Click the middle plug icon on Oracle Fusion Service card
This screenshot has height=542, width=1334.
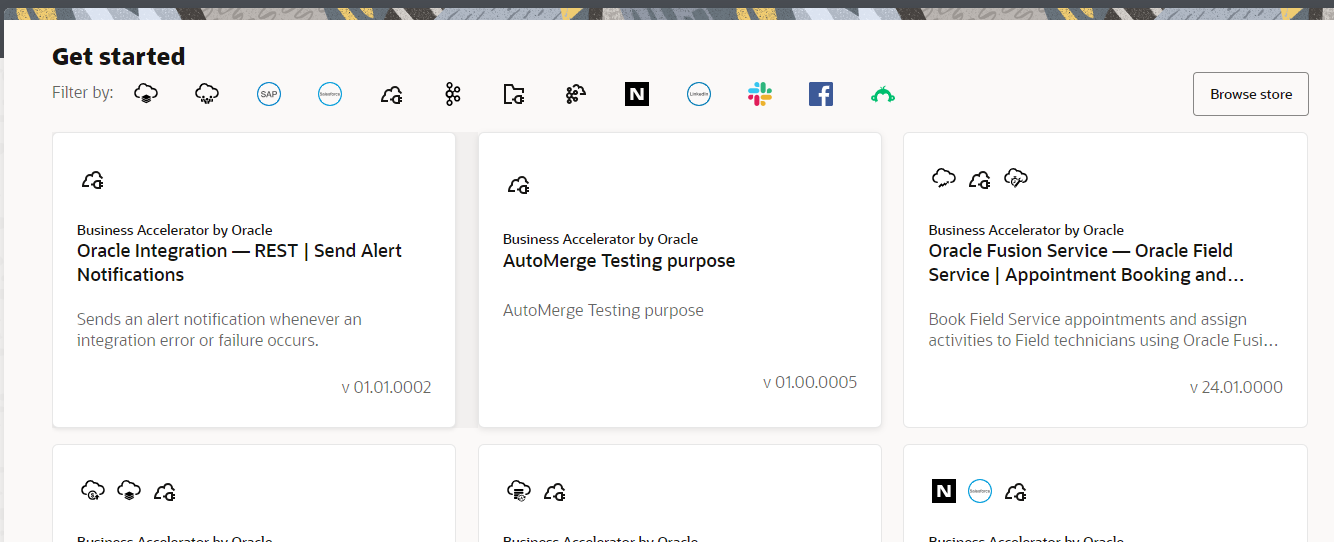(980, 179)
